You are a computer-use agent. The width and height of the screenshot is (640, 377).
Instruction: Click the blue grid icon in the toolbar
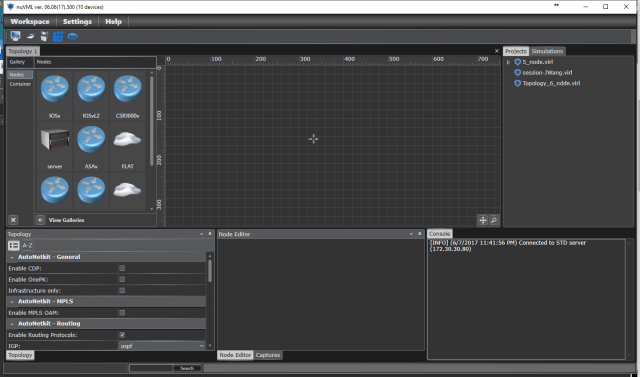[58, 36]
